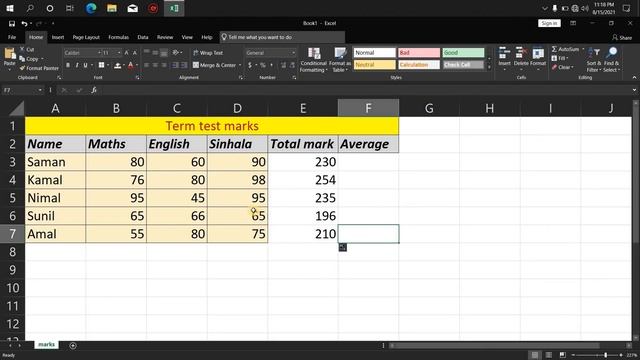This screenshot has width=640, height=360.
Task: Add a new sheet with plus
Action: pos(73,346)
